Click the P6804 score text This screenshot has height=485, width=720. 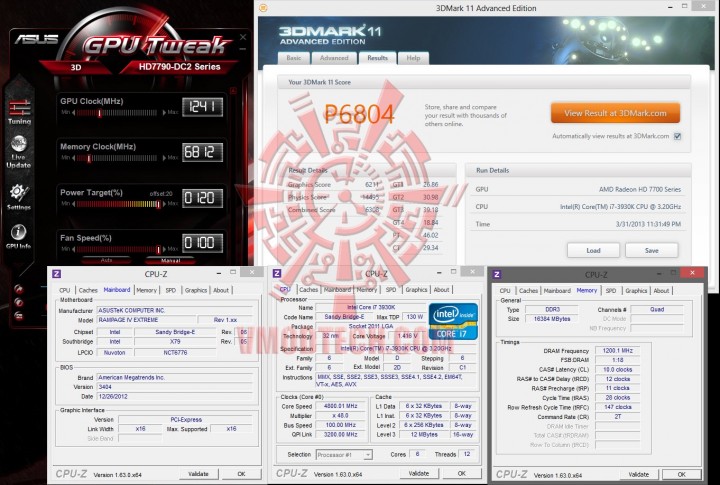click(359, 114)
